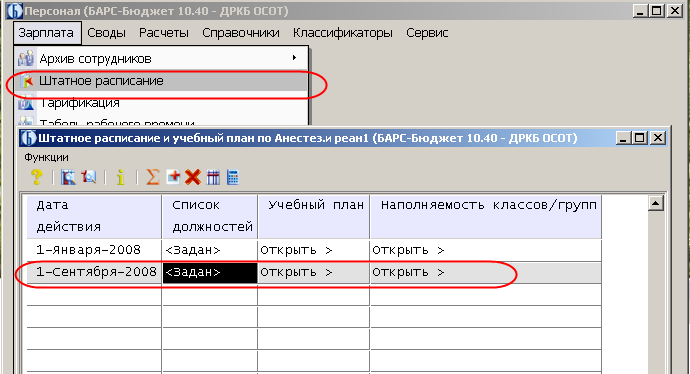Delete record with the red X icon
690x374 pixels.
pos(193,177)
